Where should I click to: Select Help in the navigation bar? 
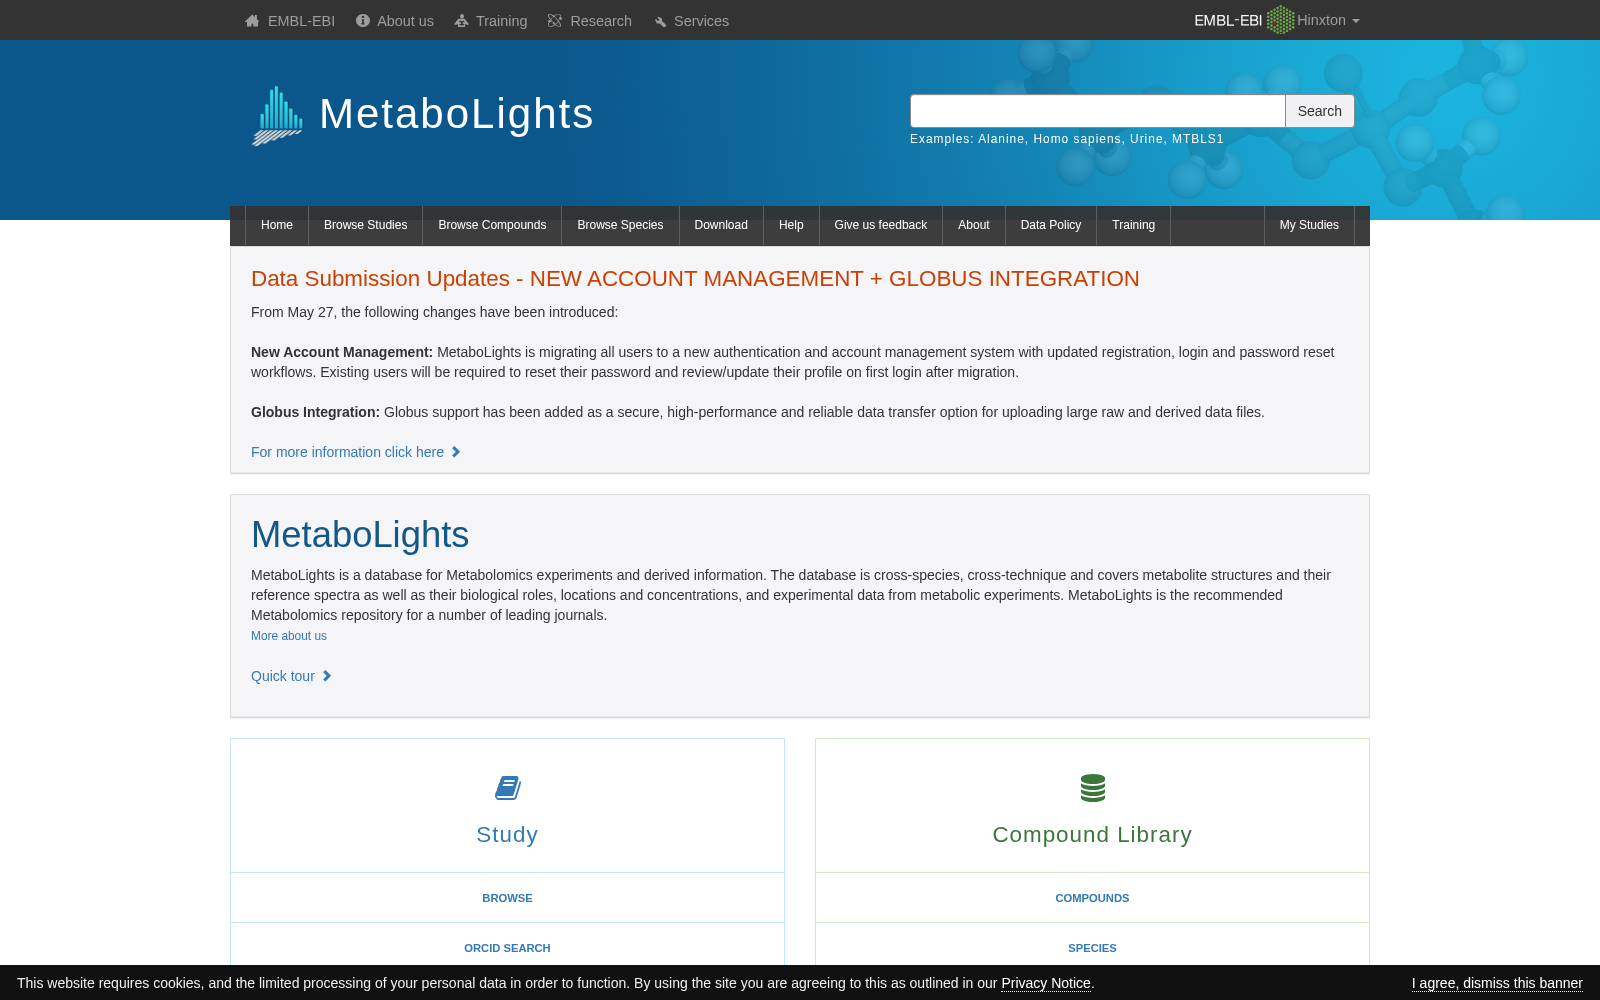click(x=791, y=225)
